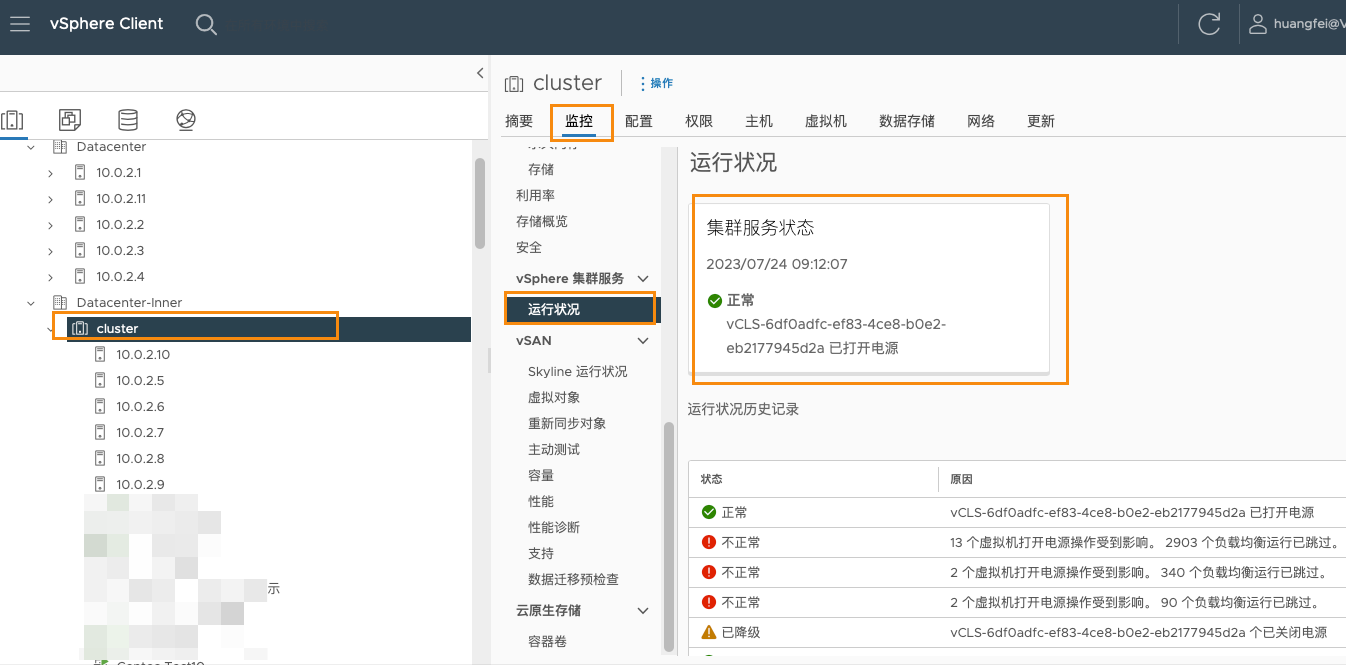1346x665 pixels.
Task: Collapse the Datacenter tree node
Action: pos(31,147)
